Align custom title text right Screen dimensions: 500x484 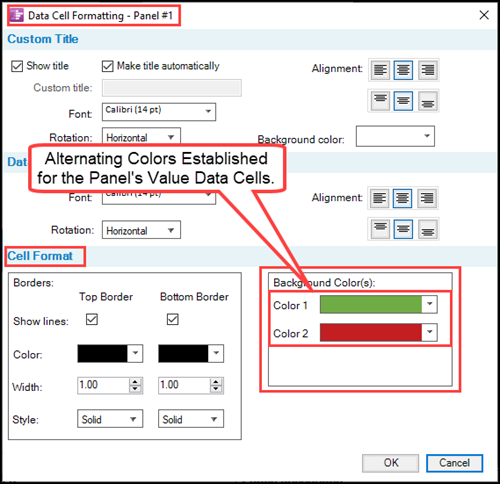coord(427,70)
